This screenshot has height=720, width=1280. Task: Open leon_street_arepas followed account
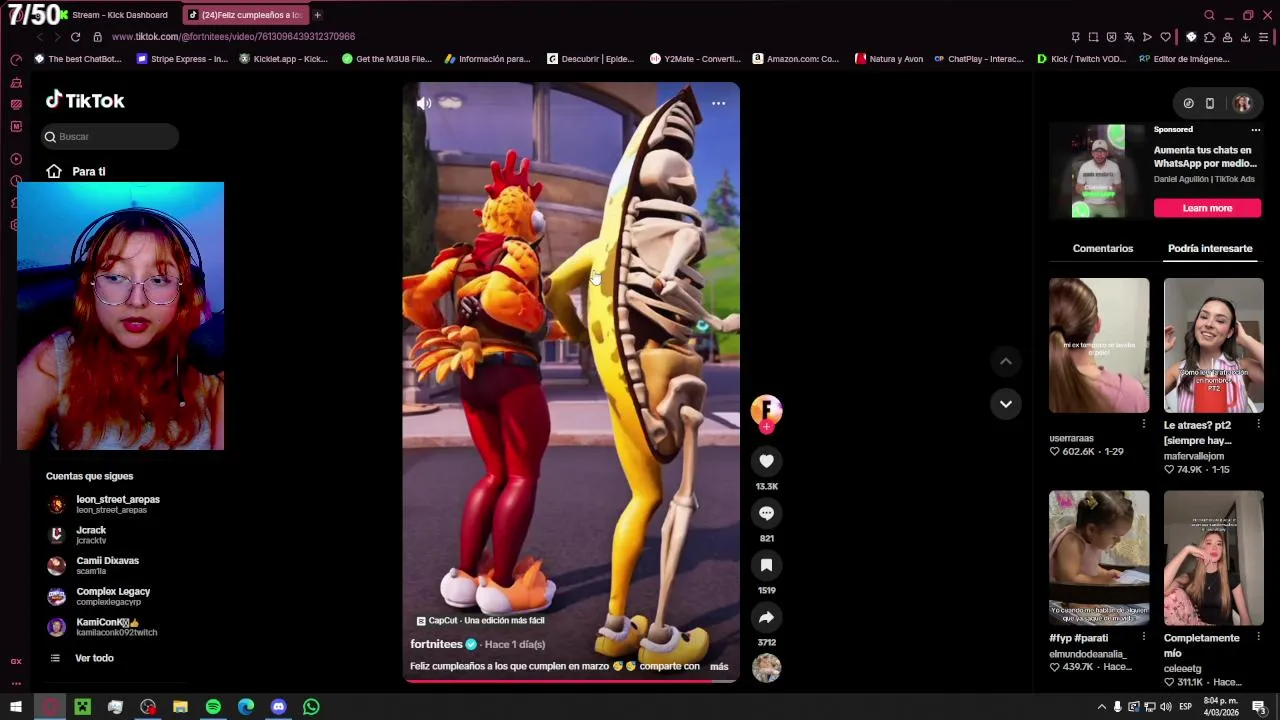tap(104, 504)
